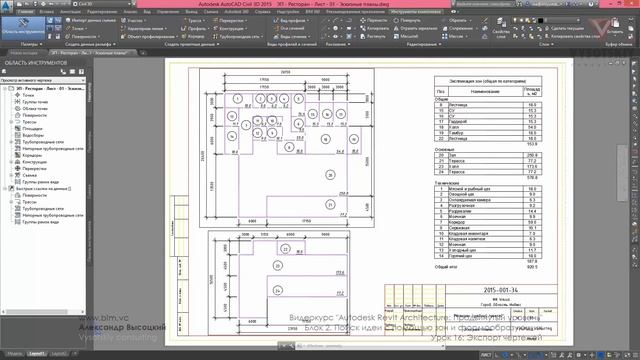Expand the Съемка tree node
Screen dimensions: 640x360
coord(11,175)
